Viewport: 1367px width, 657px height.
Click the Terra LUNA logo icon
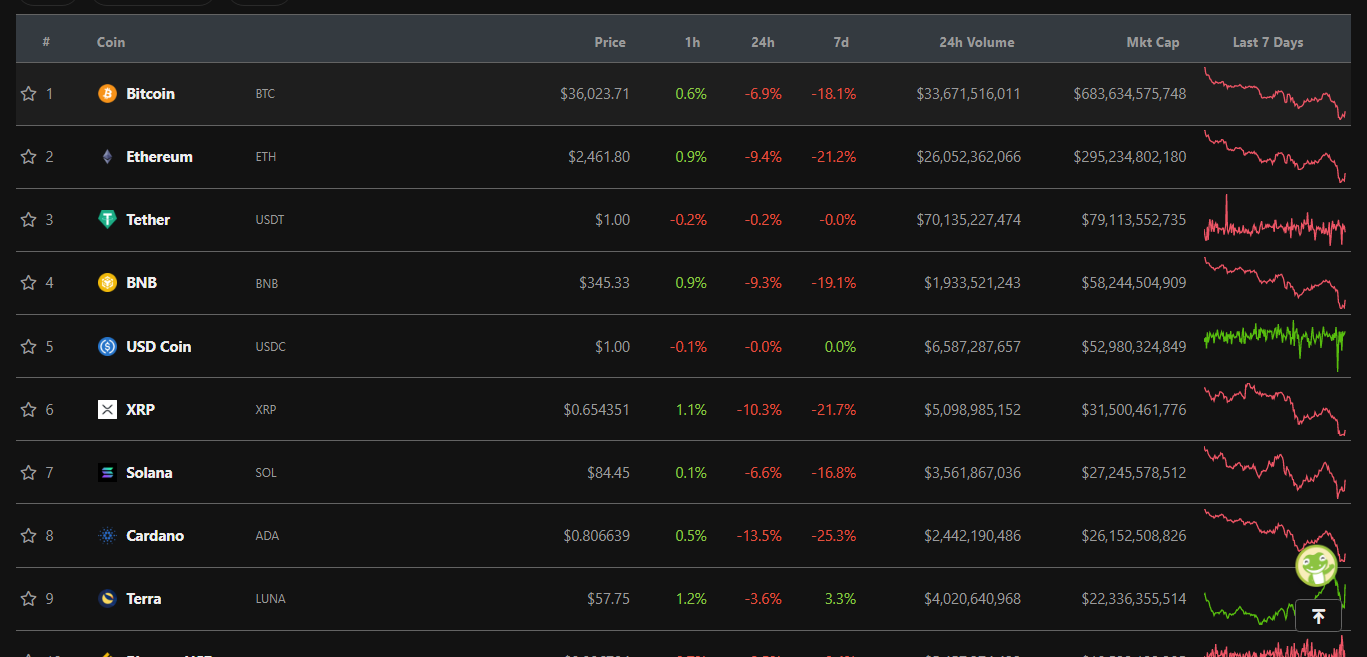click(x=107, y=599)
